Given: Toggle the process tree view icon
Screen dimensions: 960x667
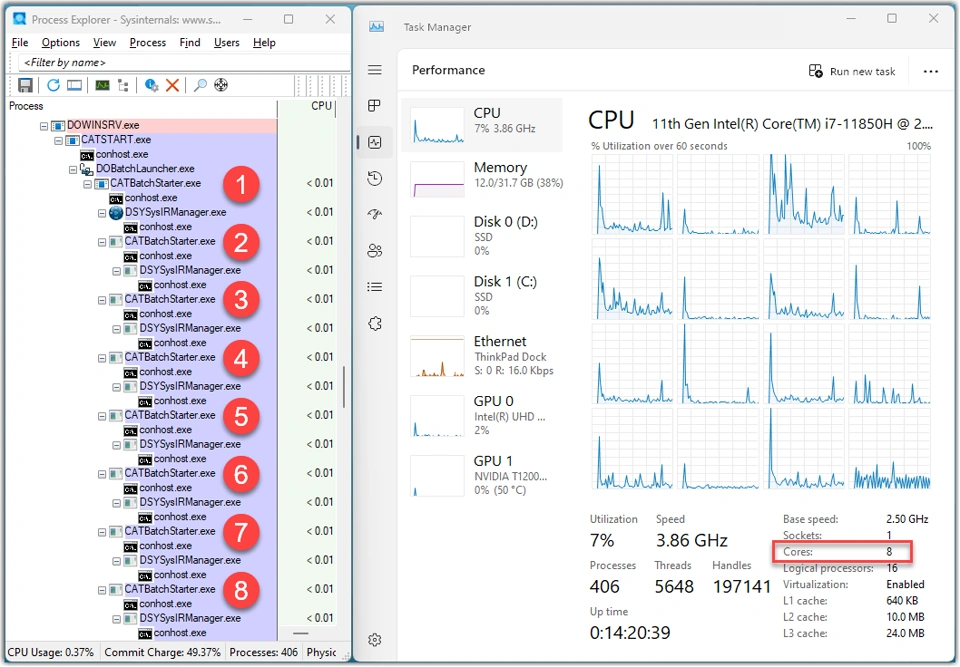Looking at the screenshot, I should click(123, 85).
